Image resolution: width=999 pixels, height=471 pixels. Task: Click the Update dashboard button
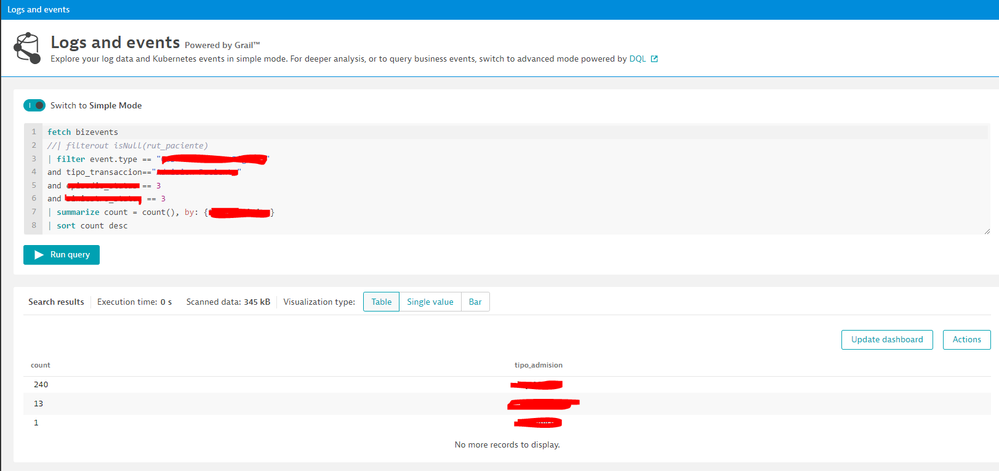pos(887,340)
